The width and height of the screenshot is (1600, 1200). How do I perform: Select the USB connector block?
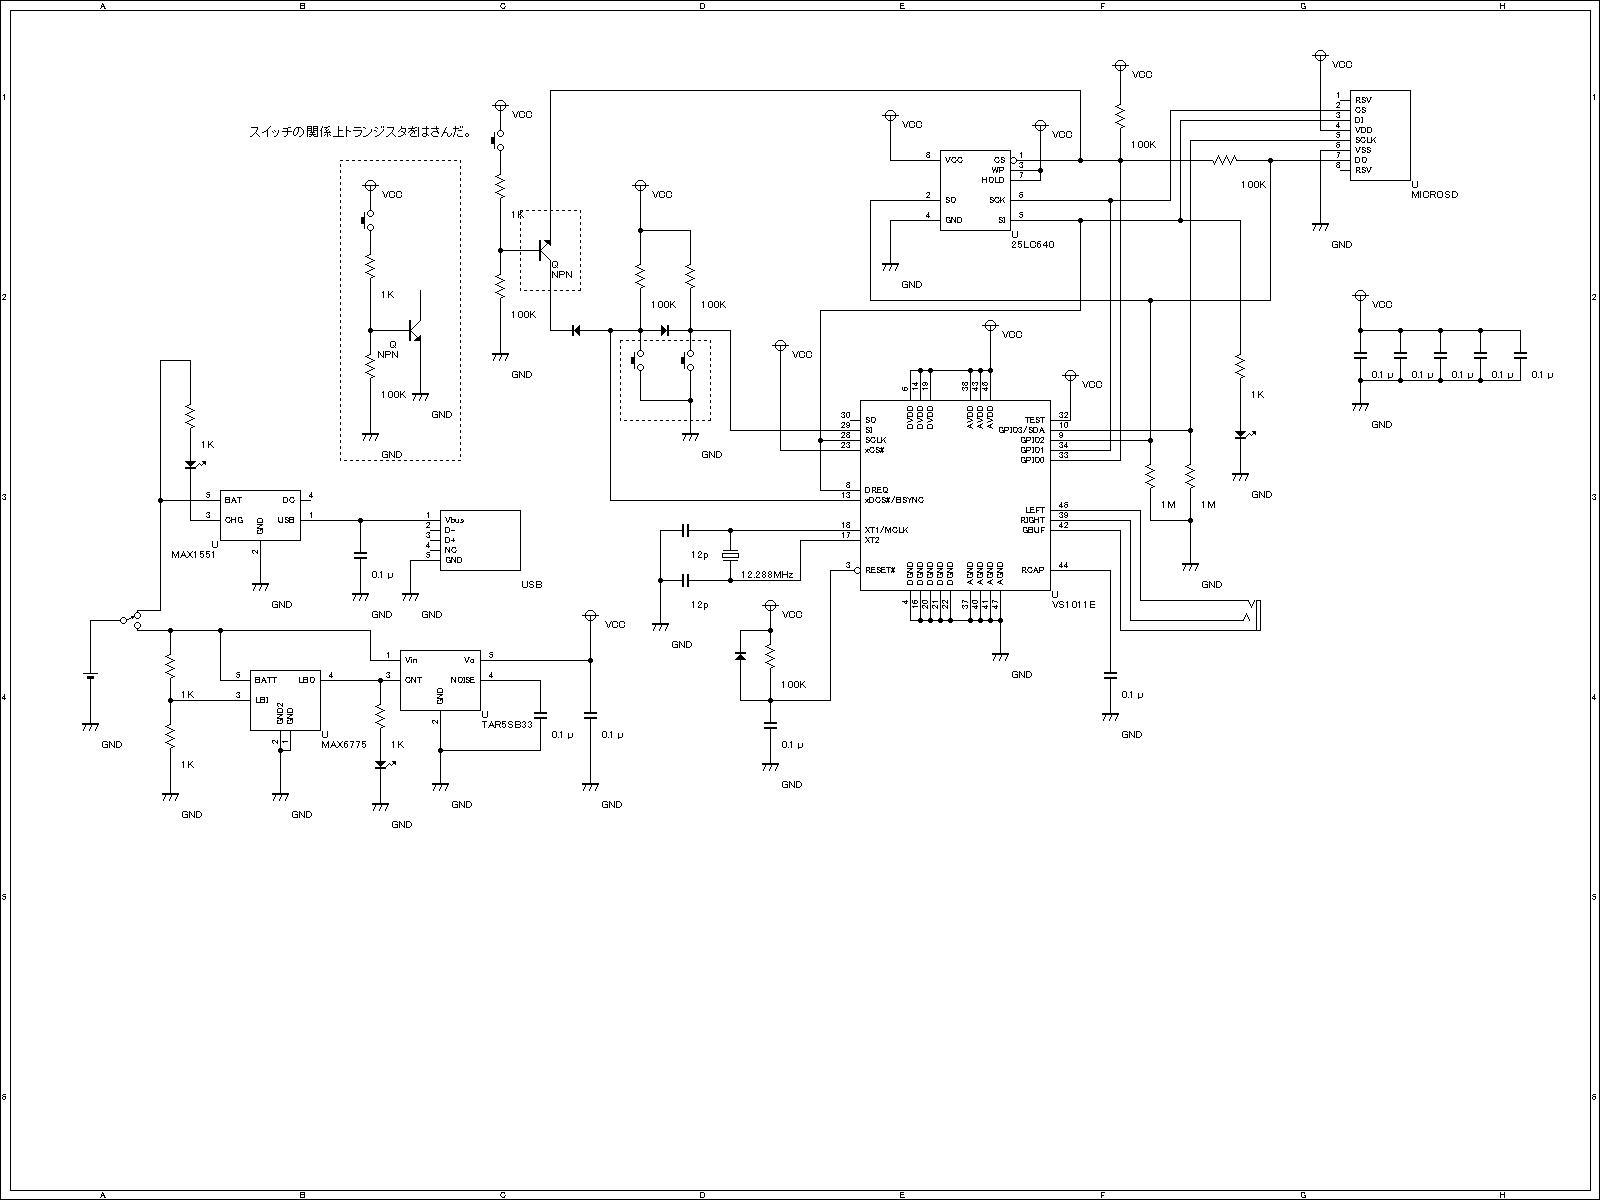480,540
